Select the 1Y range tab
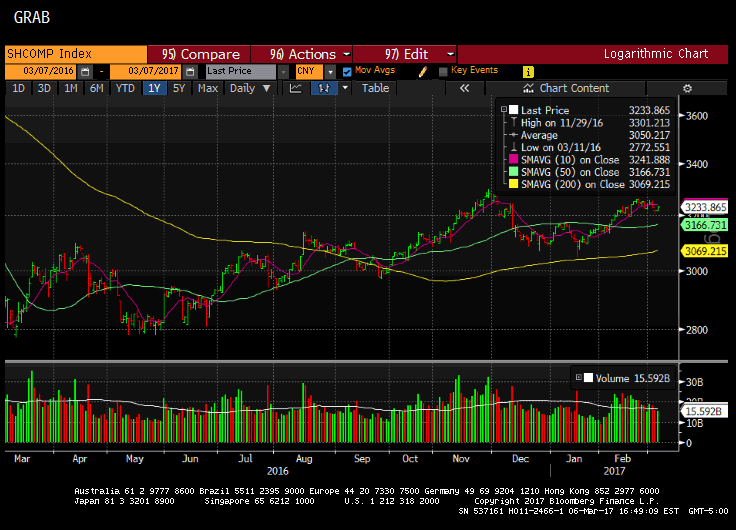 tap(154, 88)
